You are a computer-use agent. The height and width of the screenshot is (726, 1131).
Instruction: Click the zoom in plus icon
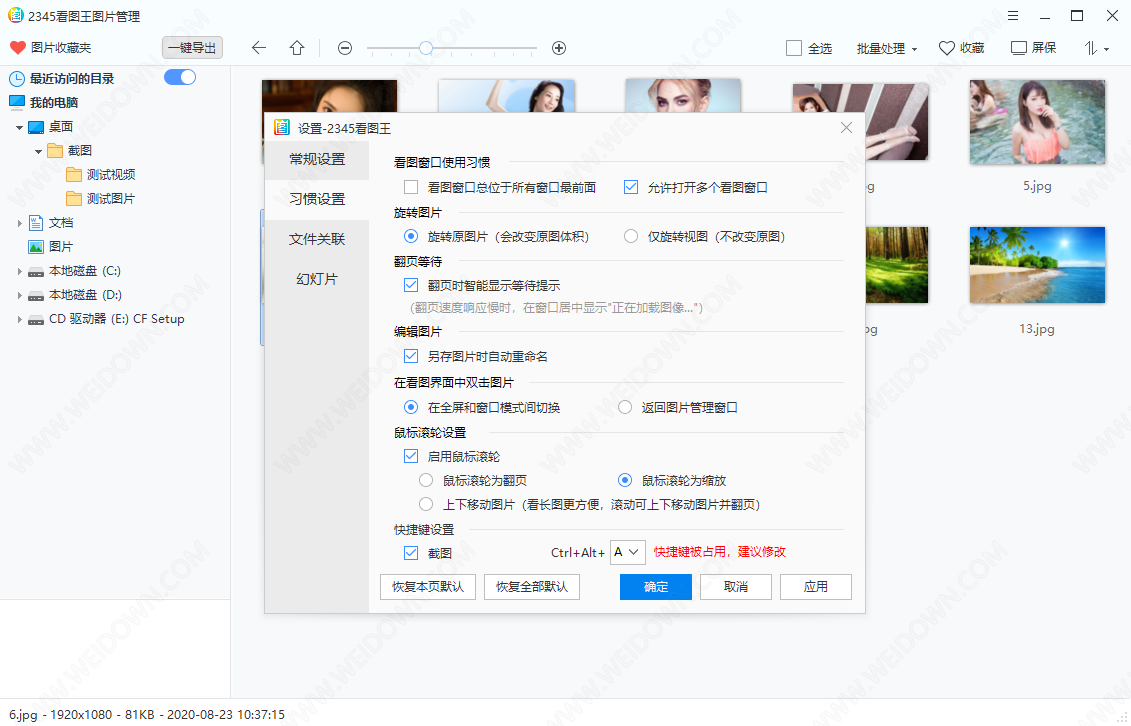pos(558,48)
